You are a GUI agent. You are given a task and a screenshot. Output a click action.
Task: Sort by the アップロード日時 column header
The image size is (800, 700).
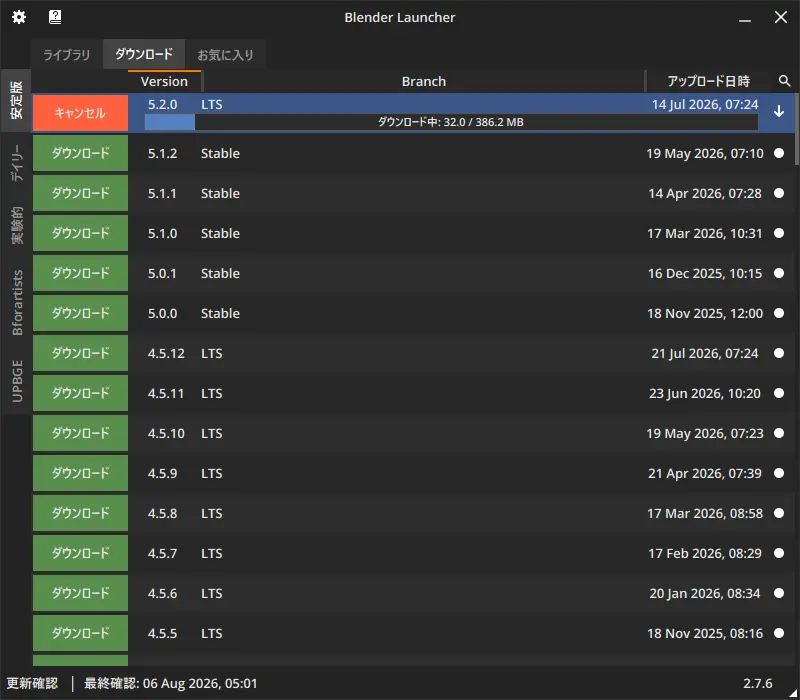point(709,81)
